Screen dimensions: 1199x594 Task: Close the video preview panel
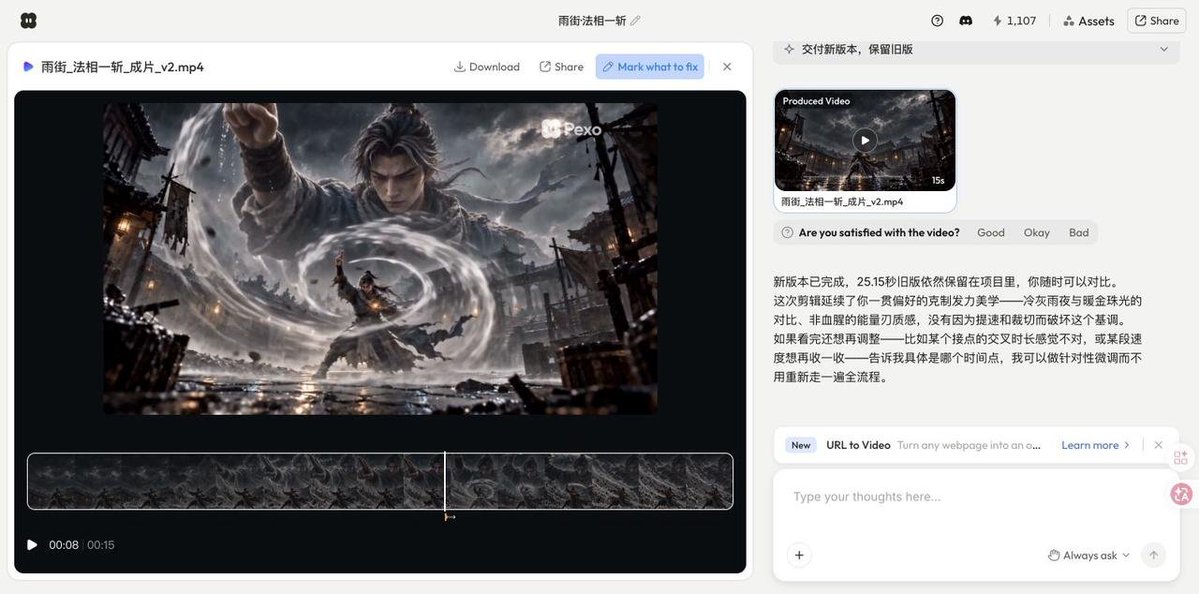(x=727, y=67)
